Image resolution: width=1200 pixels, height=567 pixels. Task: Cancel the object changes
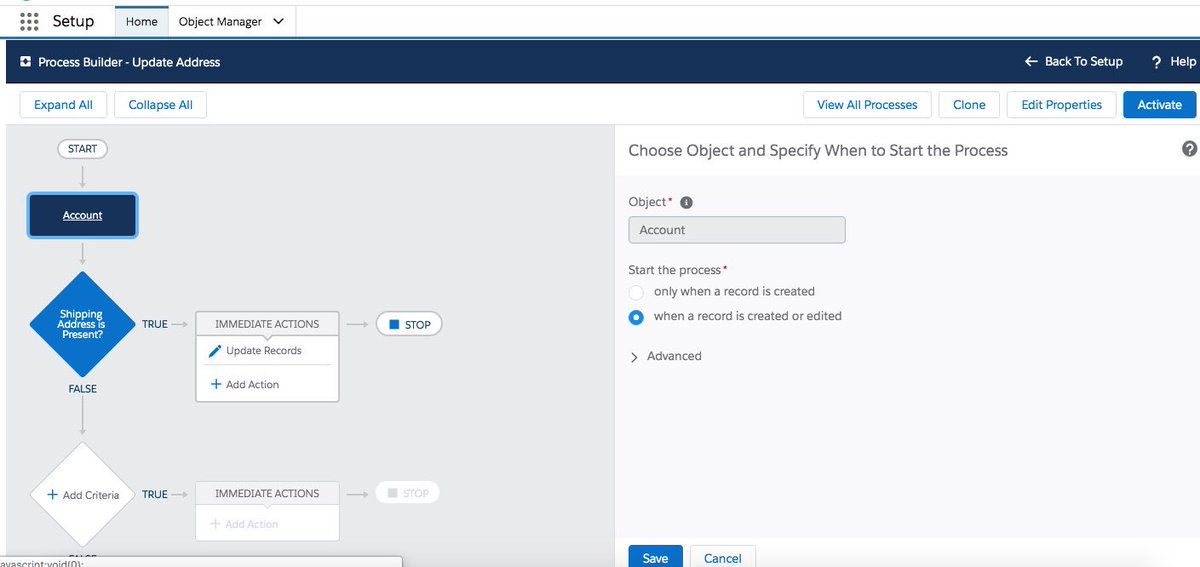point(722,557)
